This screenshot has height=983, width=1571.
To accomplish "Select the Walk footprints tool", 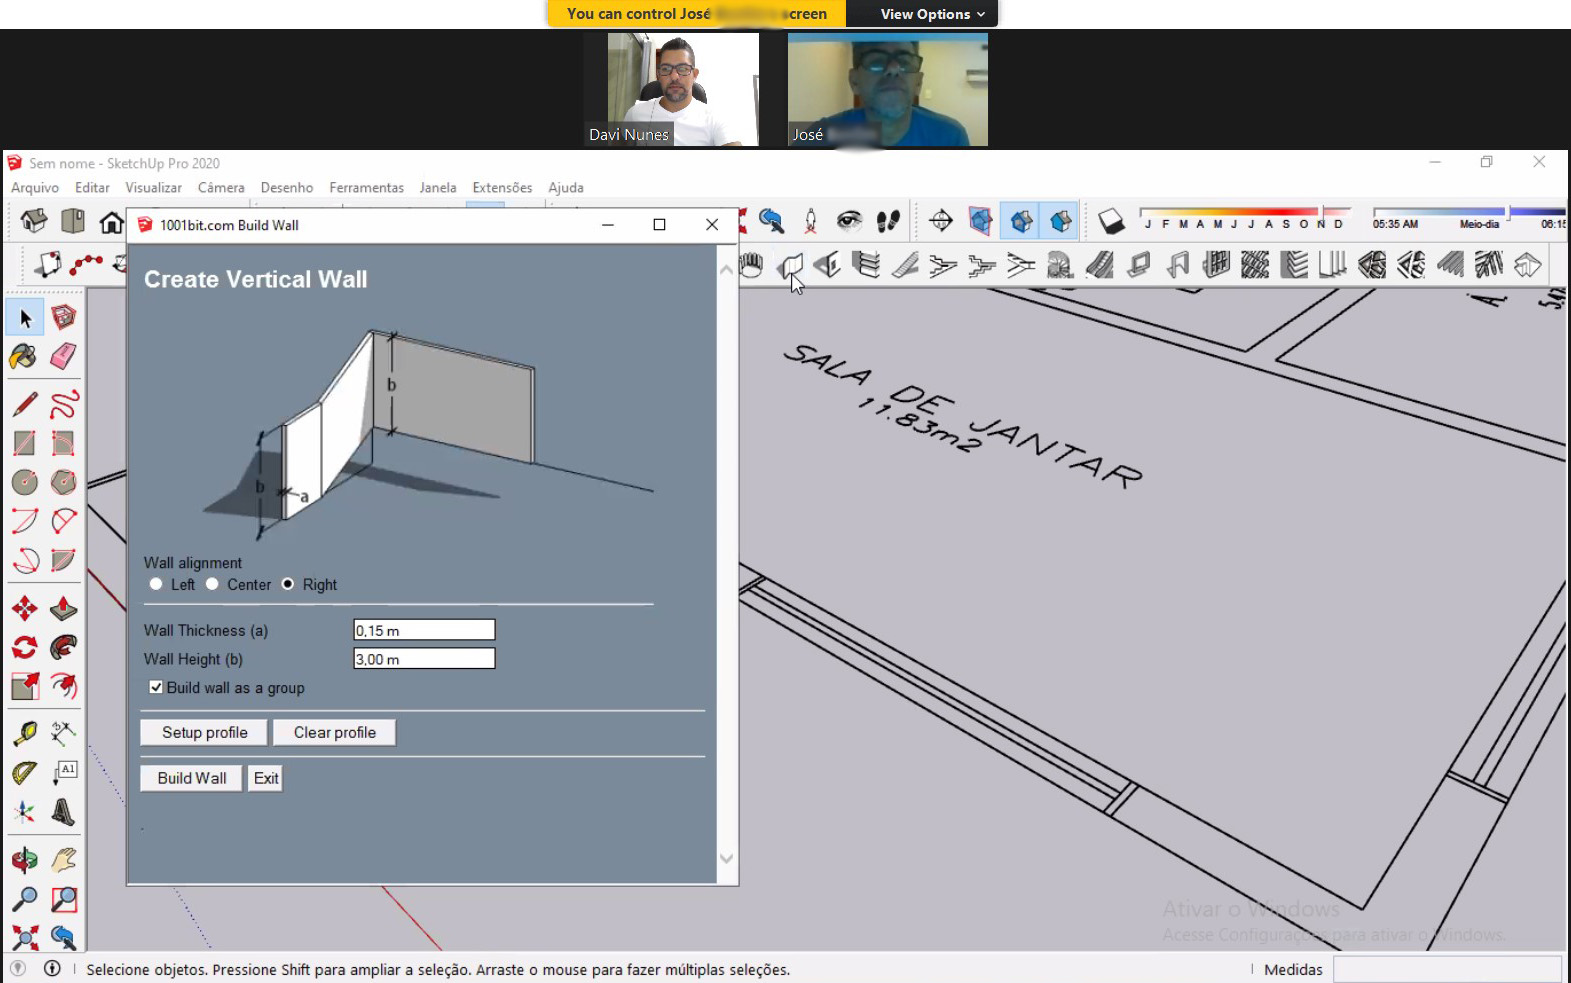I will (888, 221).
